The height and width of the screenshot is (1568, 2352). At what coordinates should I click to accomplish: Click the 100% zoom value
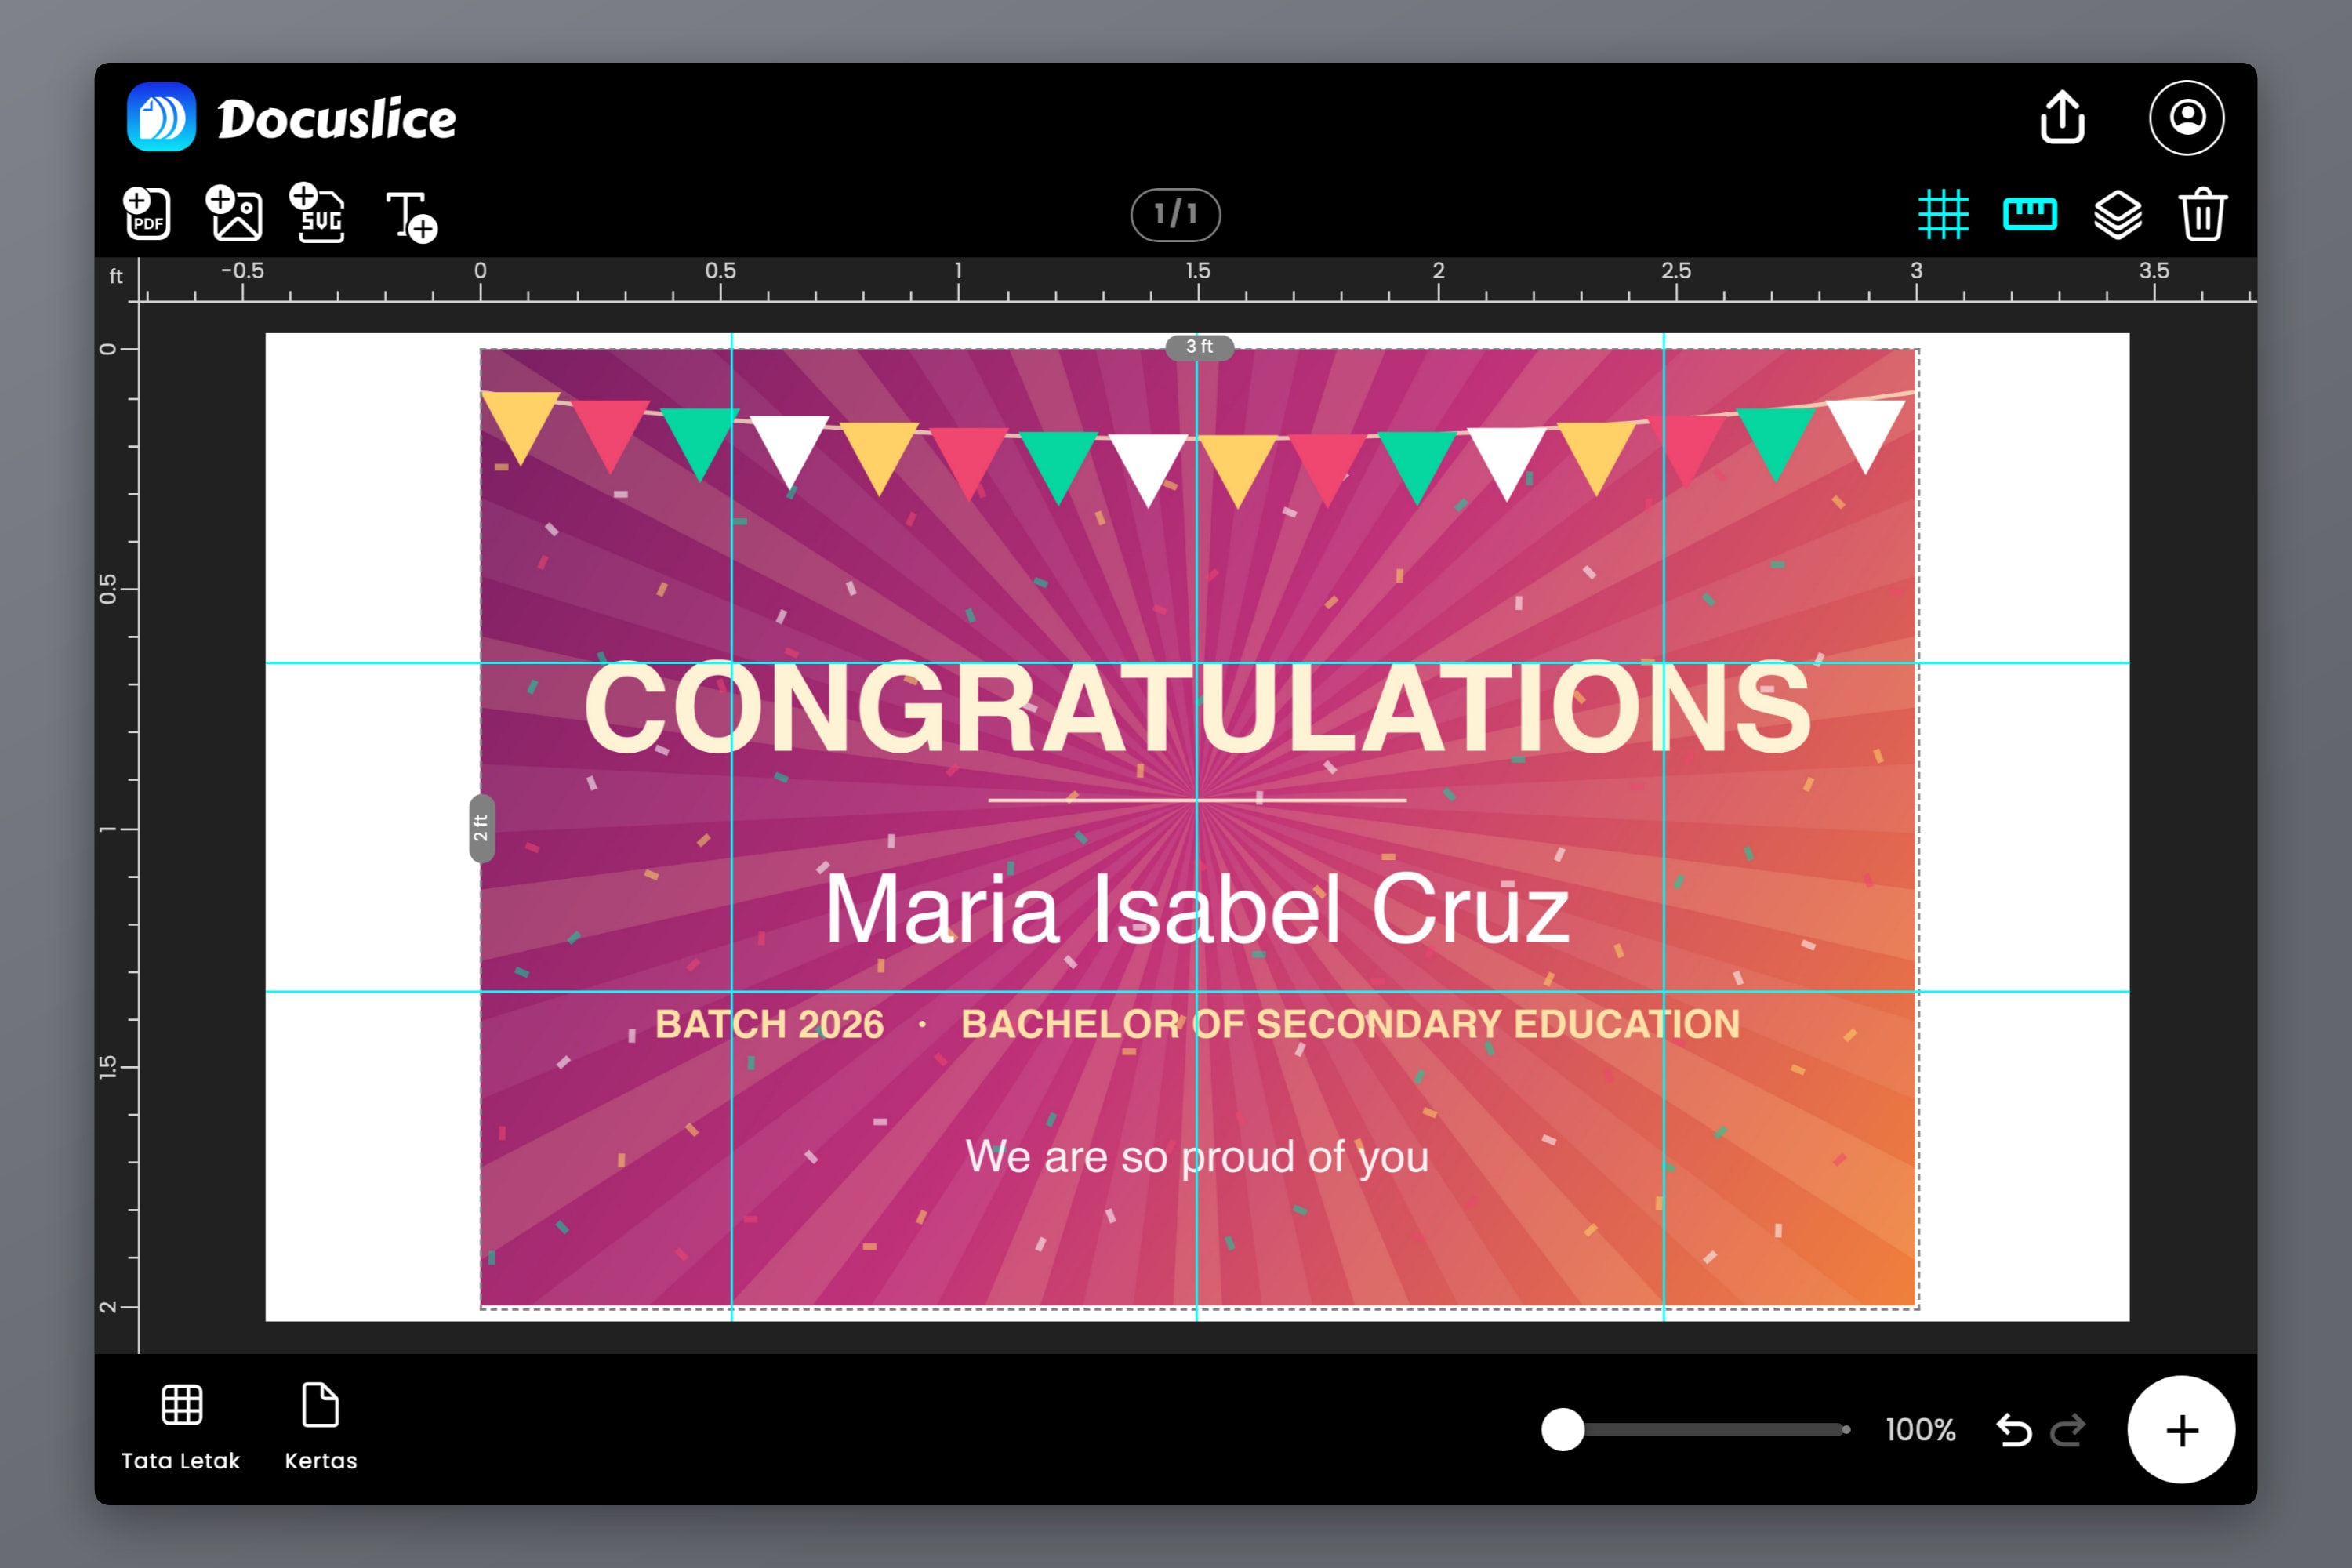(1920, 1430)
